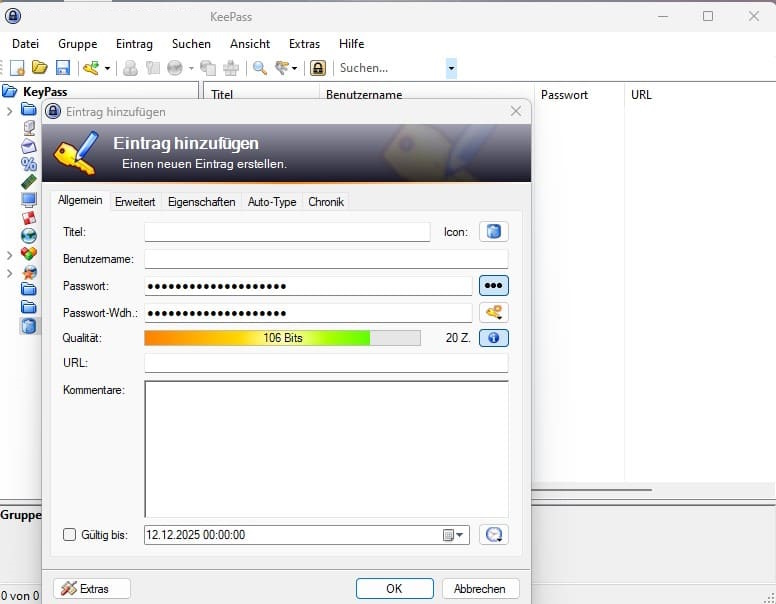The height and width of the screenshot is (604, 776).
Task: Click the Icon chooser button beside Titel
Action: click(x=493, y=231)
